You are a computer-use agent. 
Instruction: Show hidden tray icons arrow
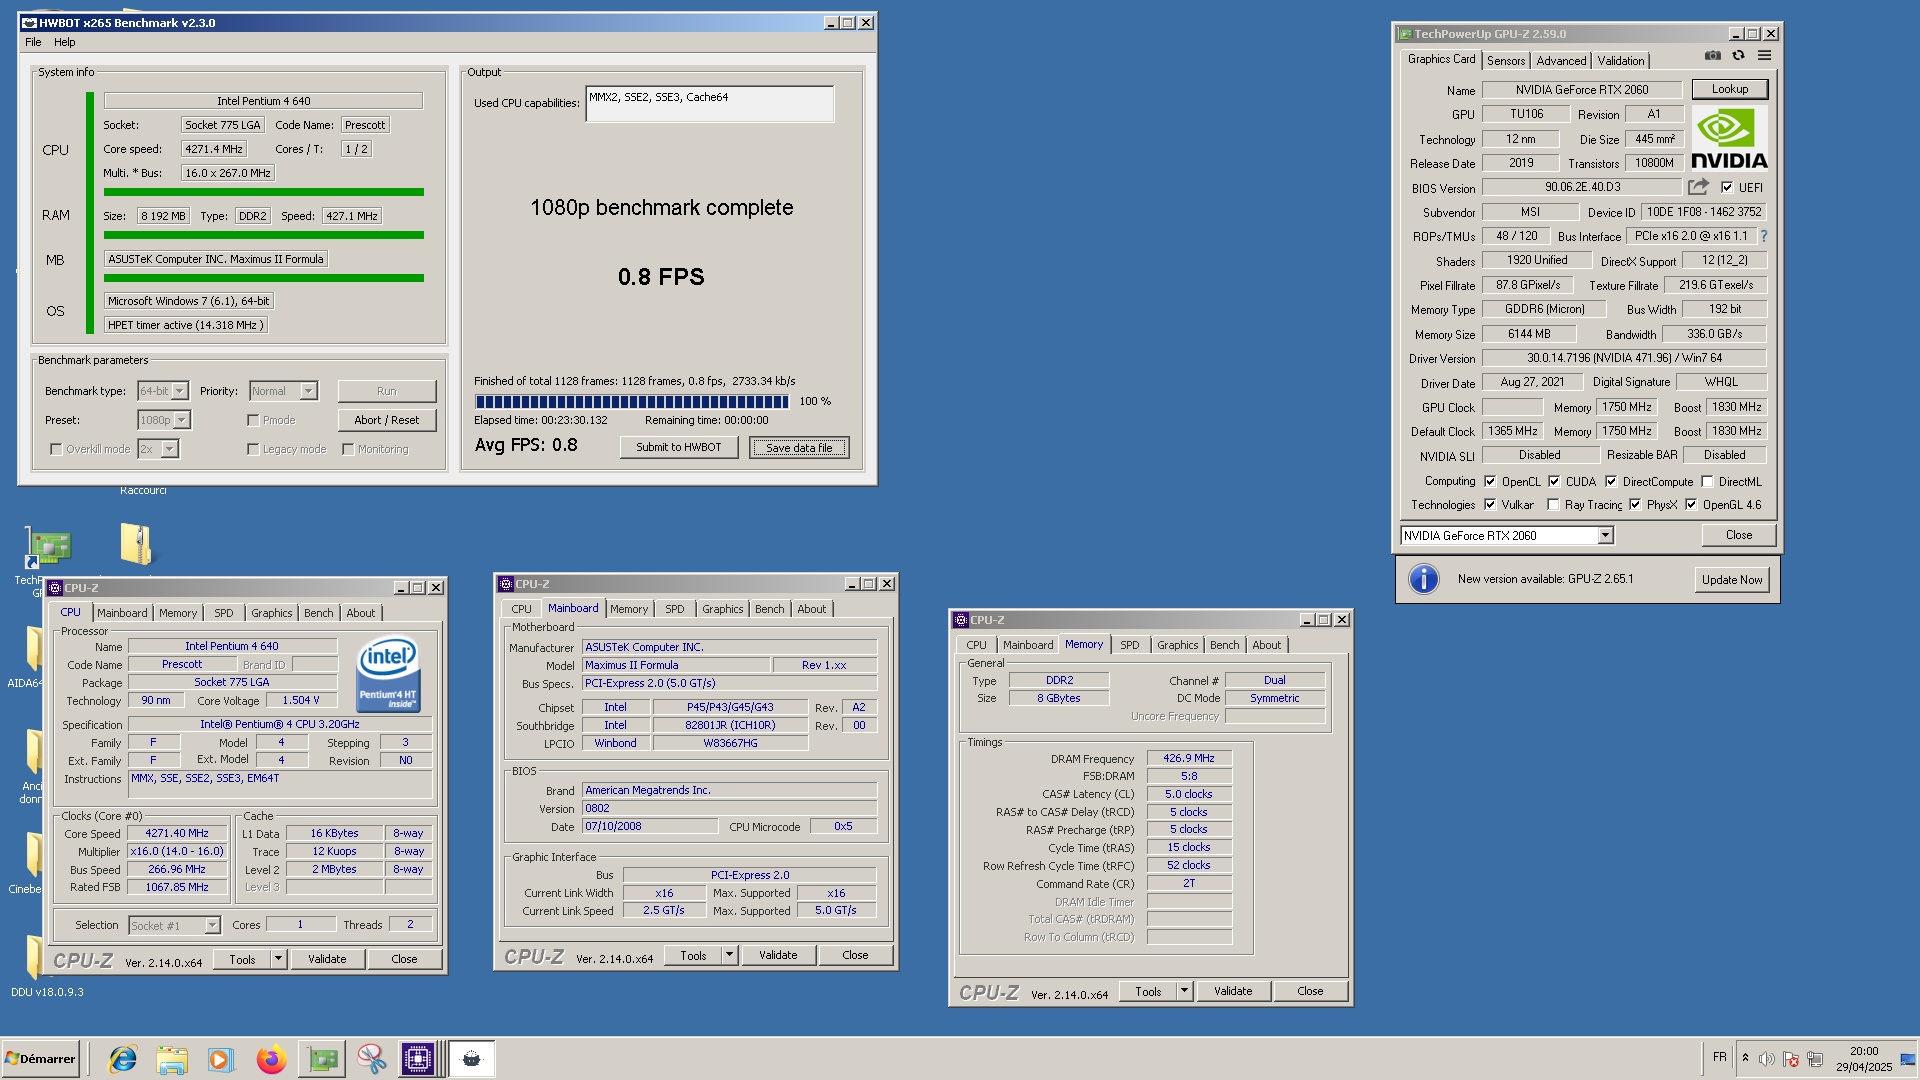pos(1745,1058)
